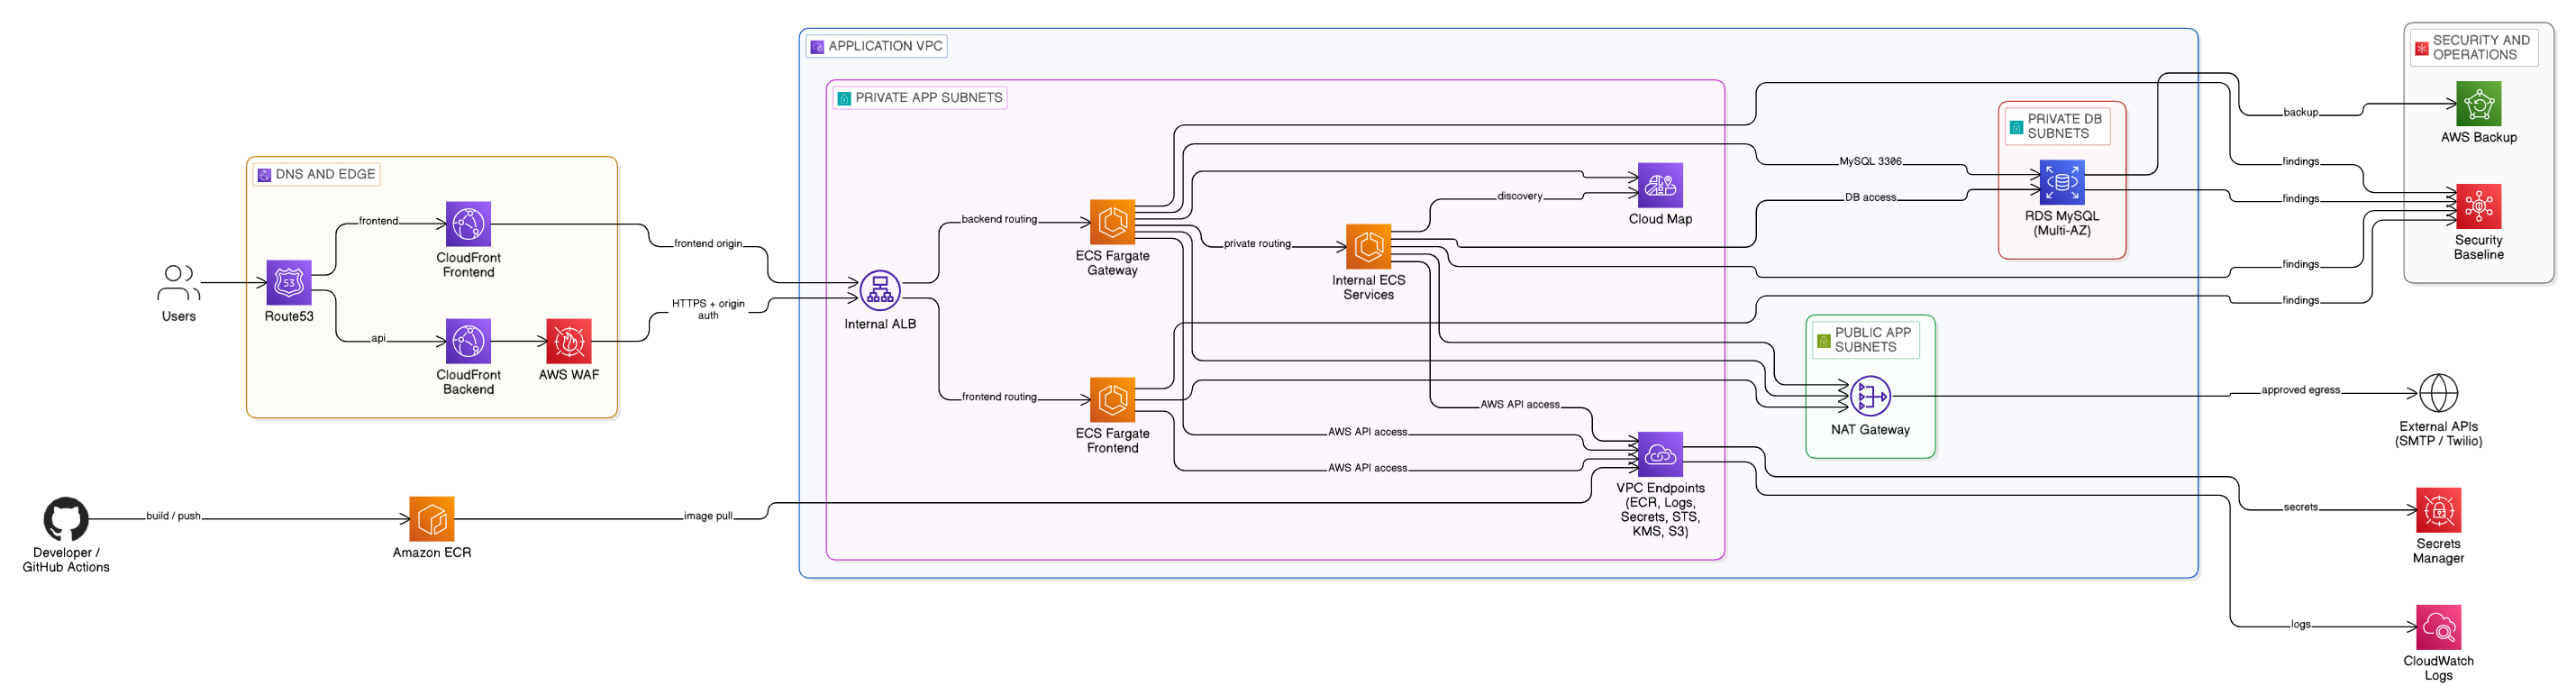Click the CloudFront Frontend icon
This screenshot has width=2576, height=695.
point(468,224)
